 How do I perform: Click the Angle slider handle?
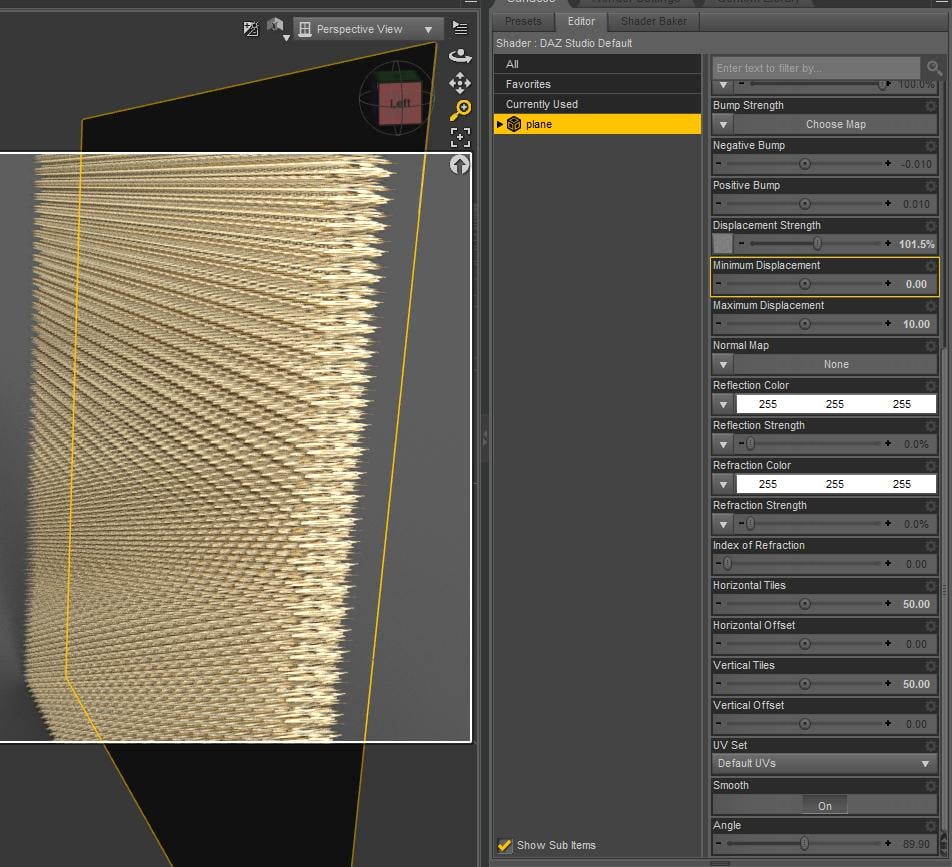click(804, 843)
